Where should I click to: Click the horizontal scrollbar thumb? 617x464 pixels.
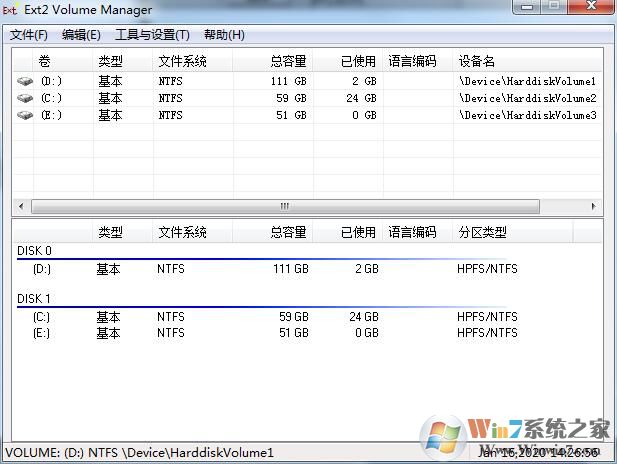pyautogui.click(x=285, y=206)
